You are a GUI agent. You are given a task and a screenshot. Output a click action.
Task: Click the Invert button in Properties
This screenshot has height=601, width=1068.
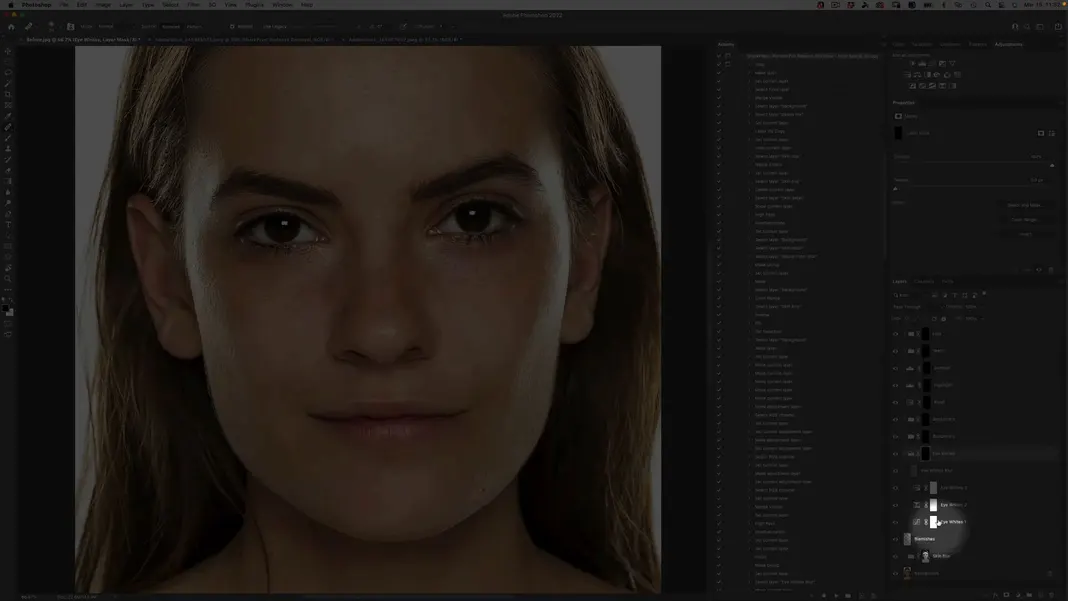point(1025,234)
